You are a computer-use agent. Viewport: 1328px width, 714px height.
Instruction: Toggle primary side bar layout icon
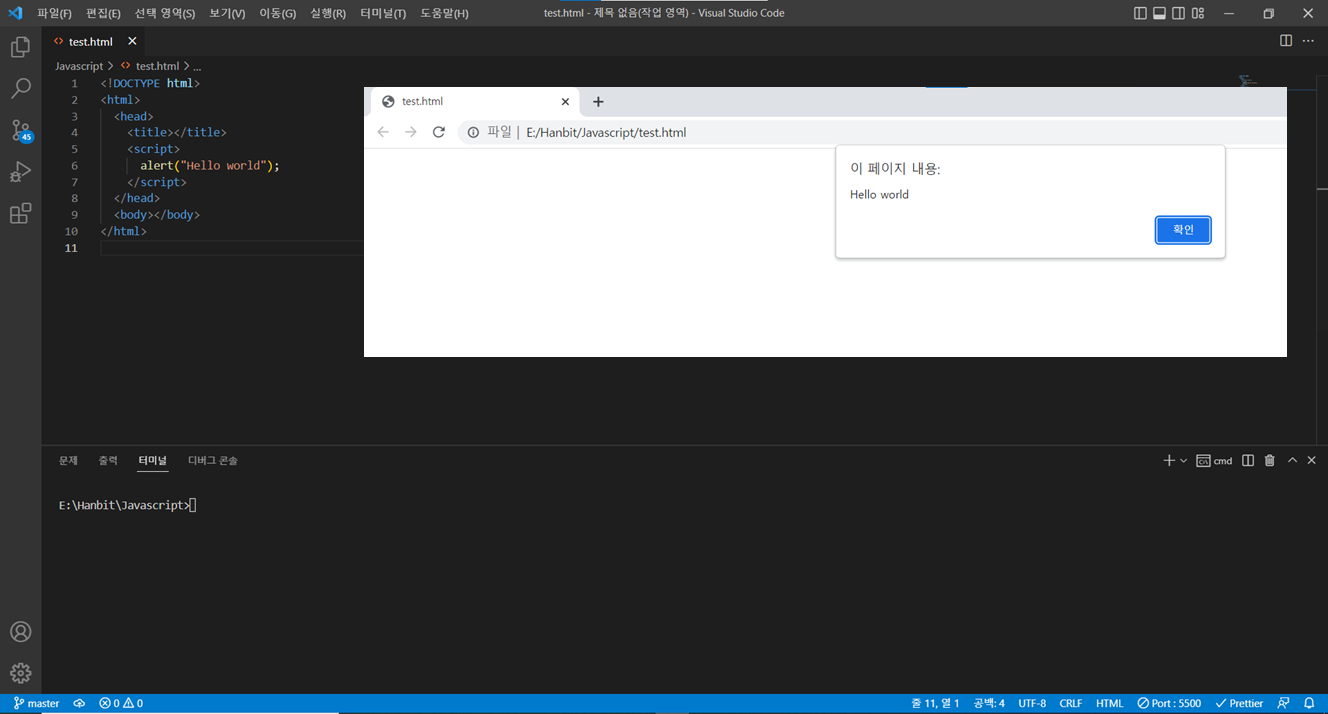tap(1141, 13)
